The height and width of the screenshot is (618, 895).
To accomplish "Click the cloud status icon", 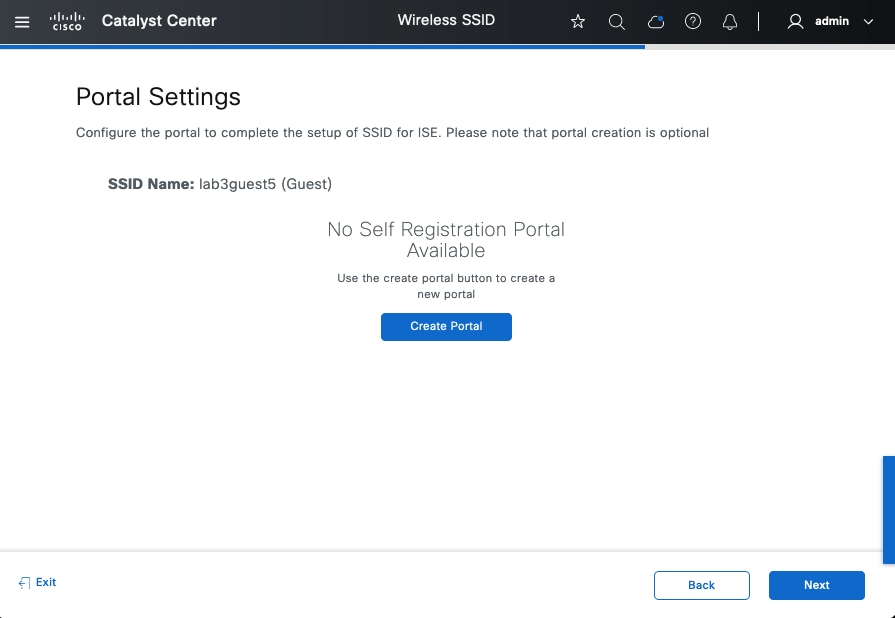I will pos(656,21).
